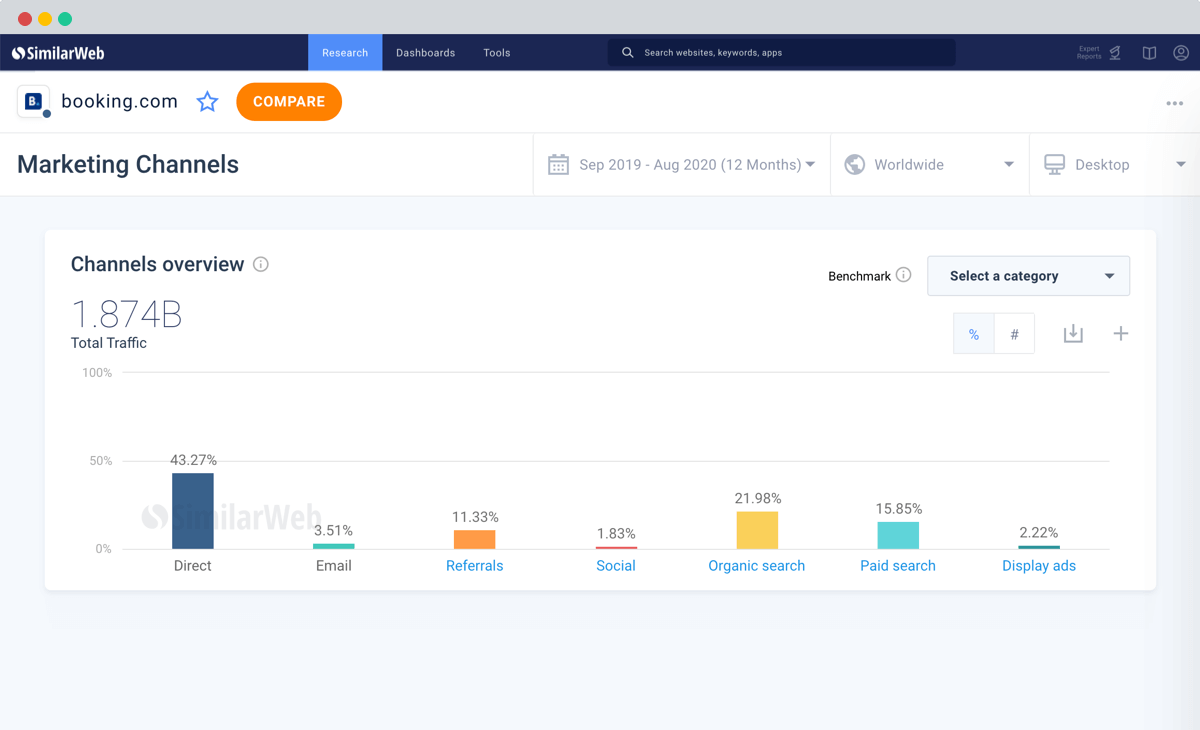Click the globe icon
The image size is (1200, 730).
click(x=854, y=165)
